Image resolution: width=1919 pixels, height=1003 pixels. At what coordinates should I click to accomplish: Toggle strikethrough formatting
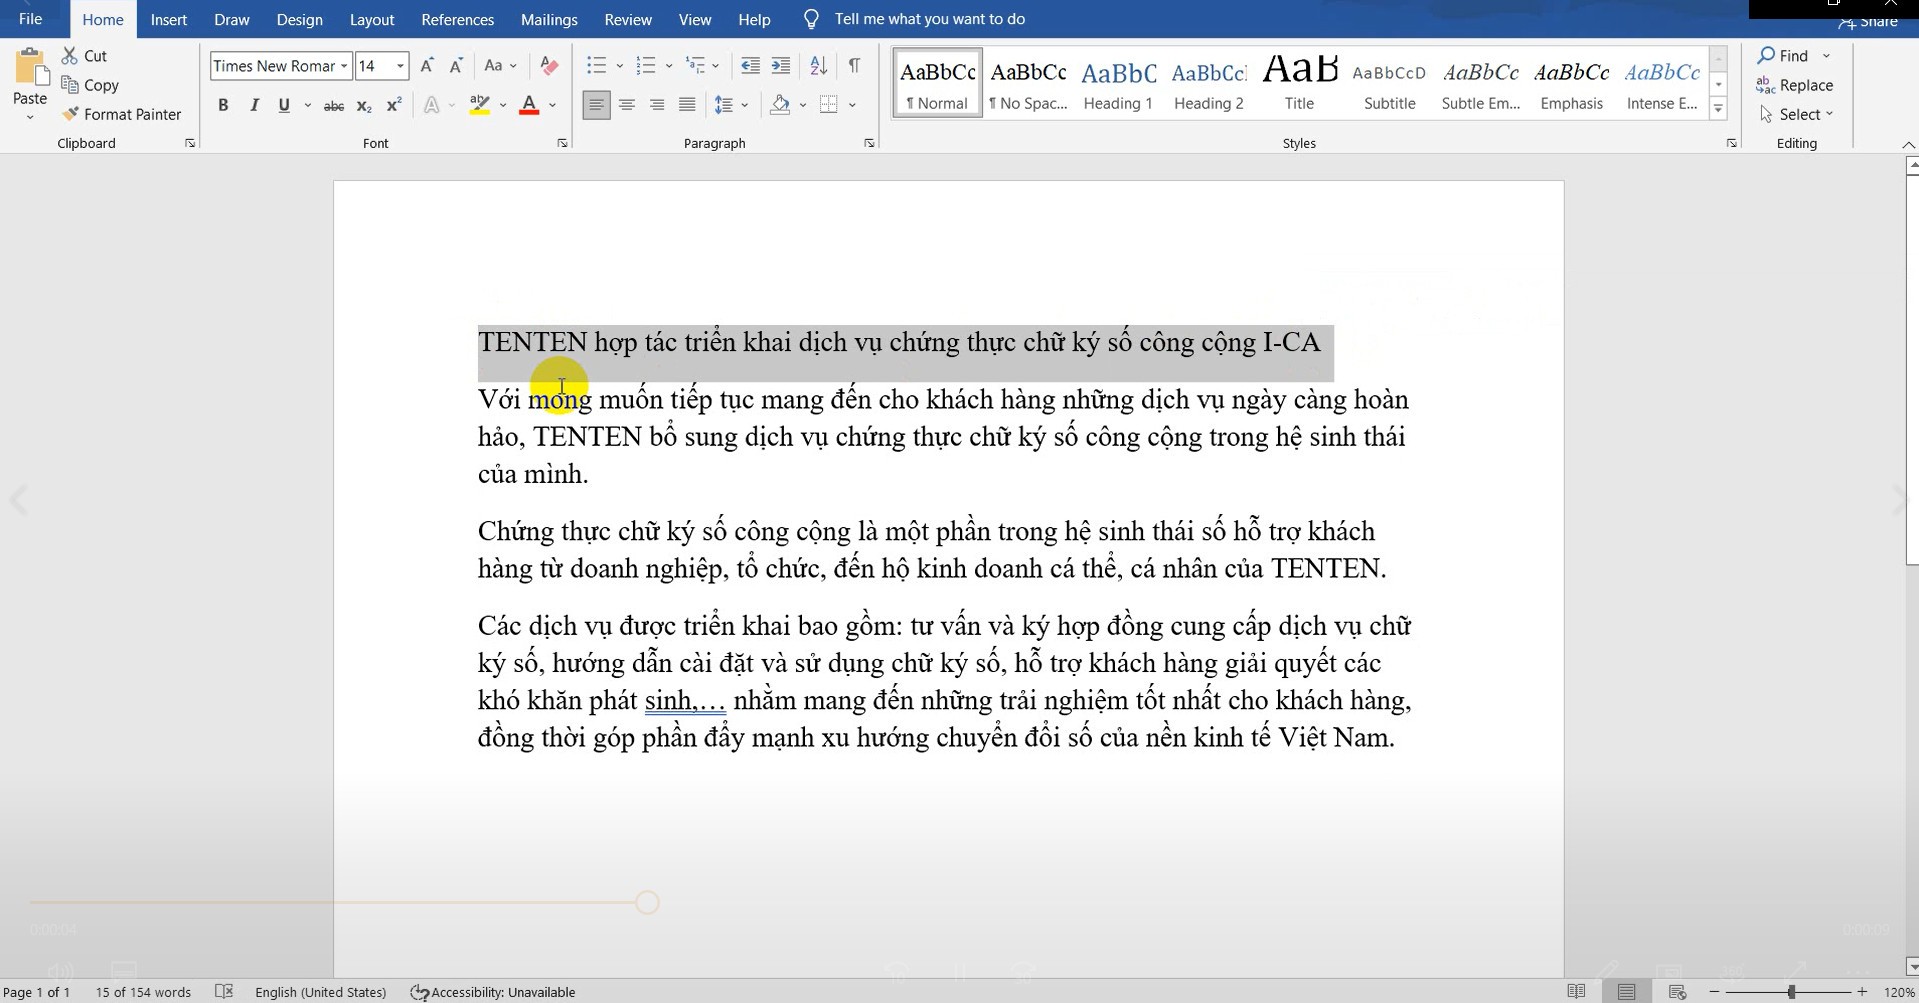tap(334, 105)
